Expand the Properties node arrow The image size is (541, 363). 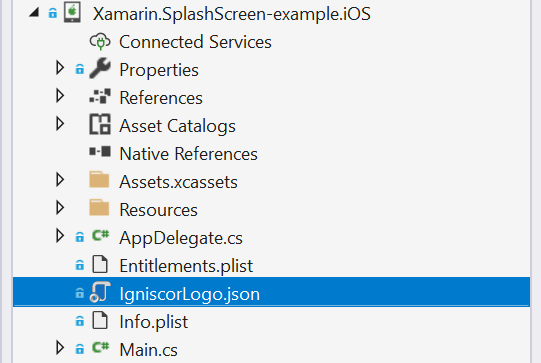pos(60,68)
